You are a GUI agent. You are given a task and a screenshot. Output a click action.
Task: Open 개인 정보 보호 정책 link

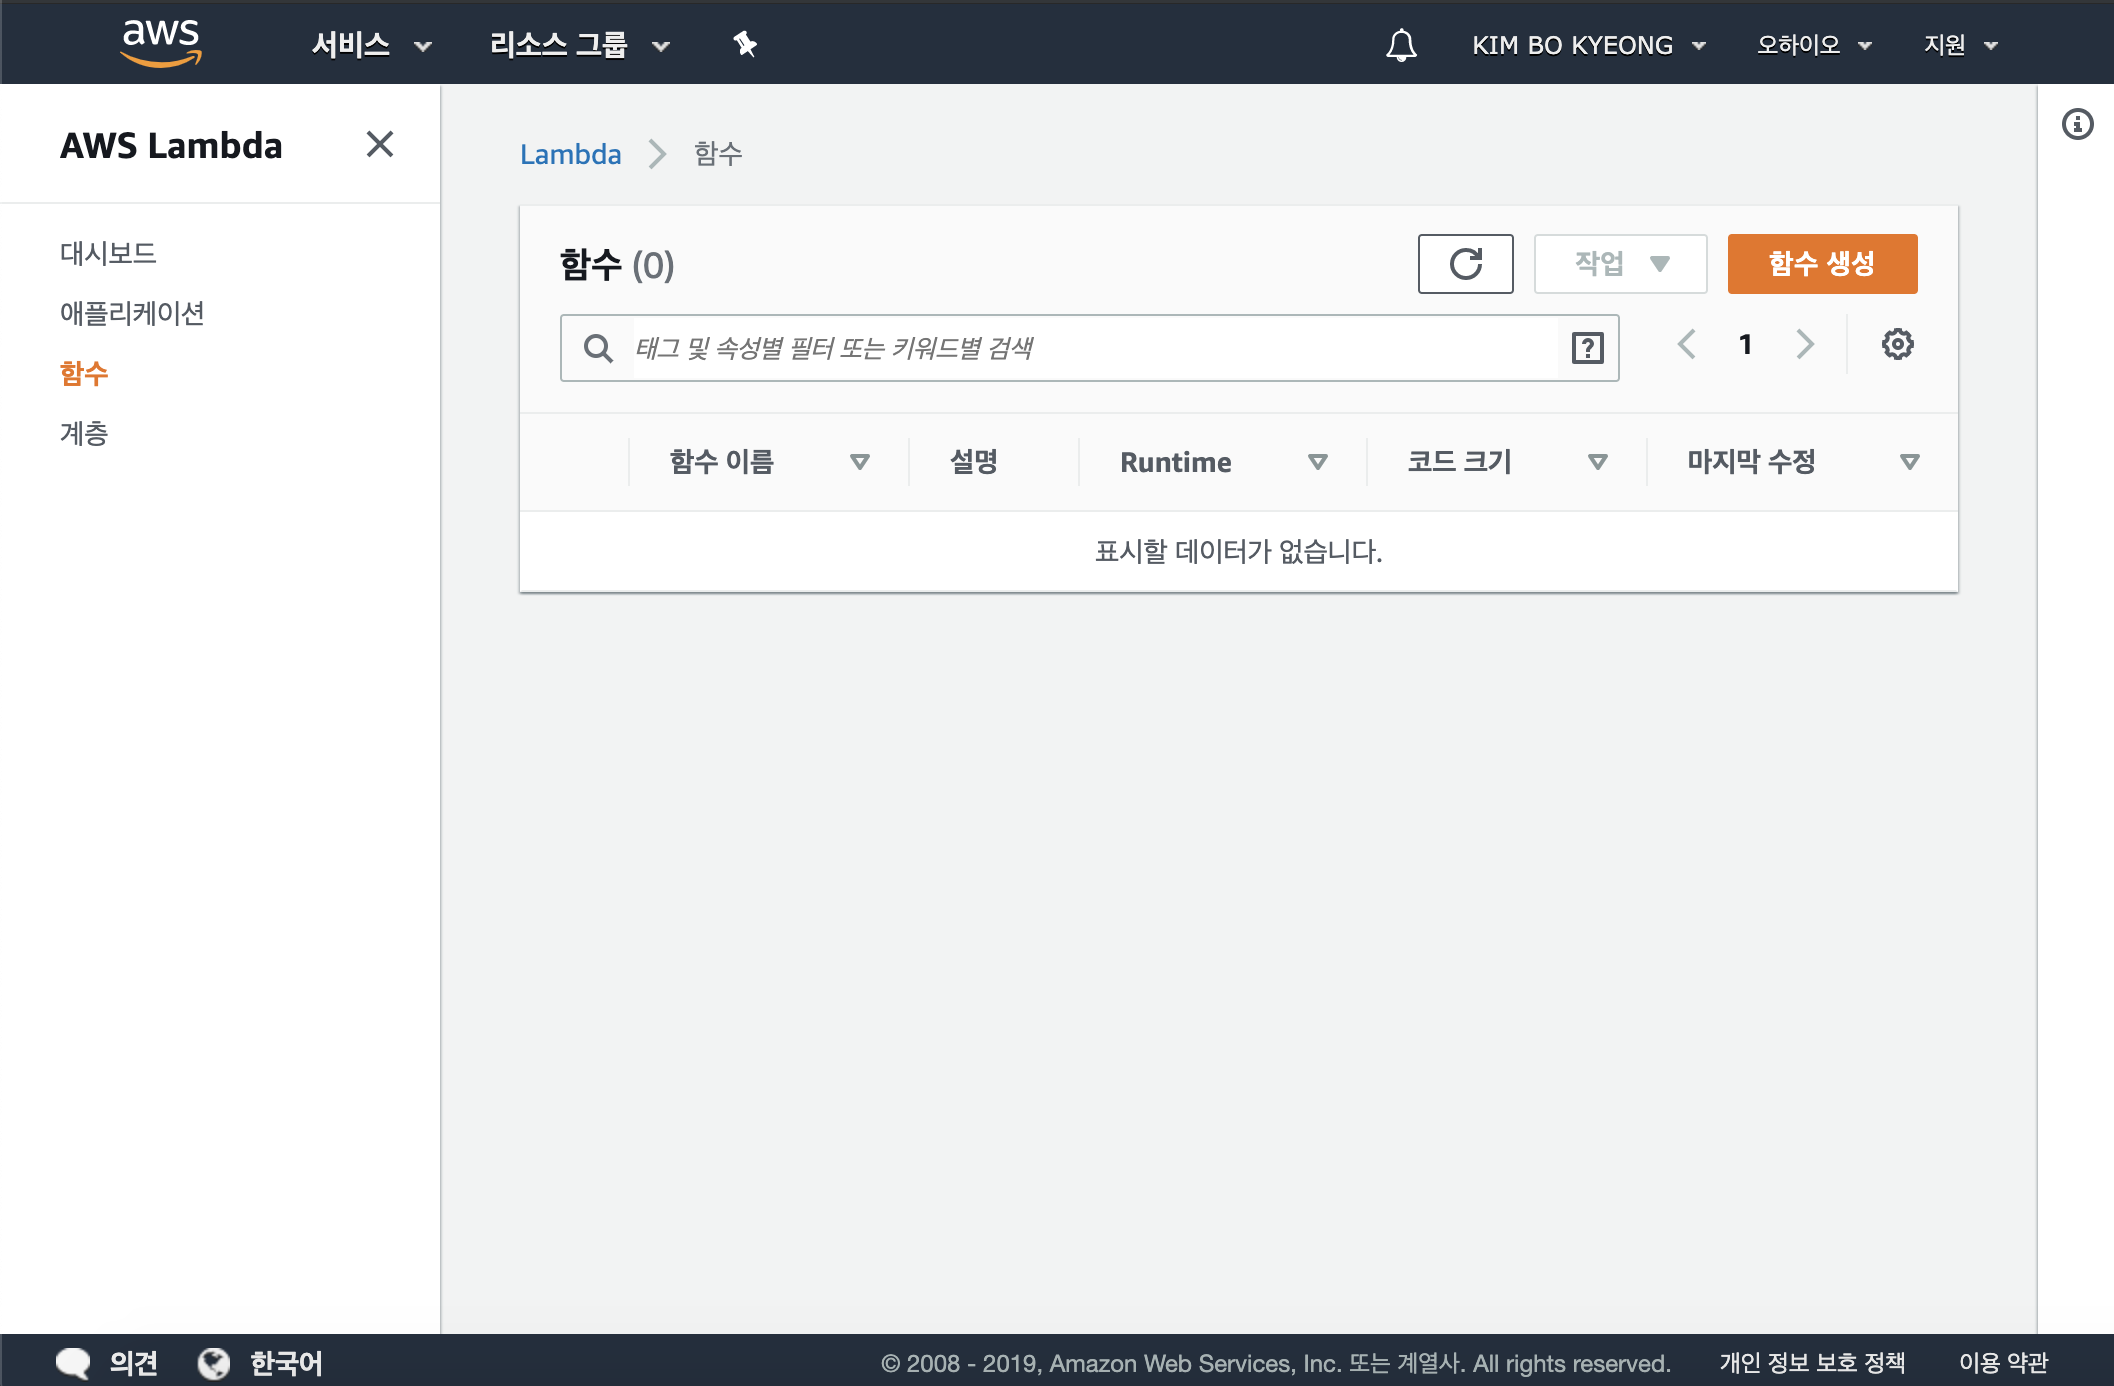[1812, 1363]
